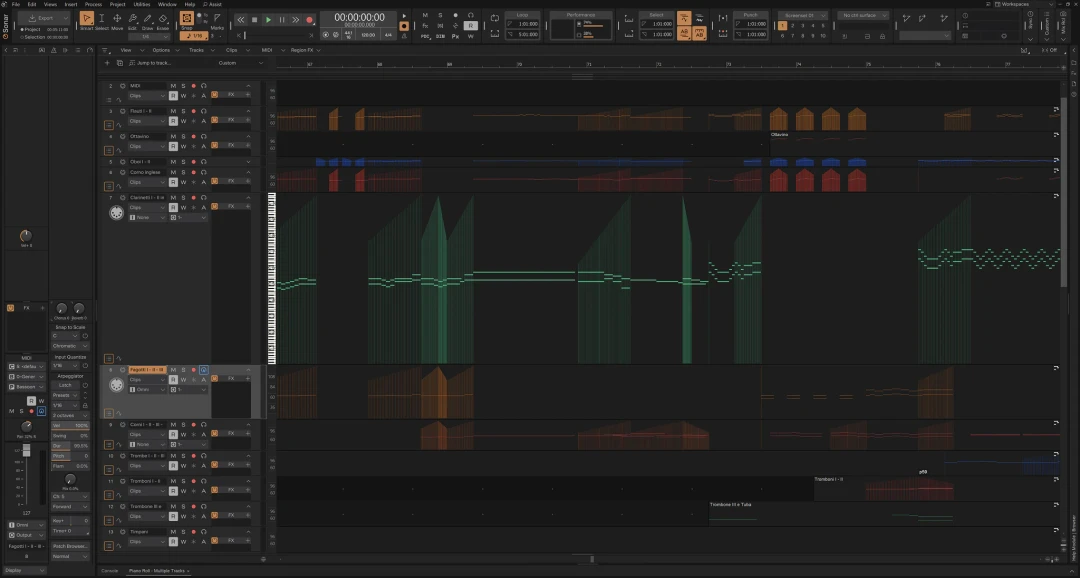Open the Process menu
This screenshot has height=578, width=1080.
click(x=93, y=4)
